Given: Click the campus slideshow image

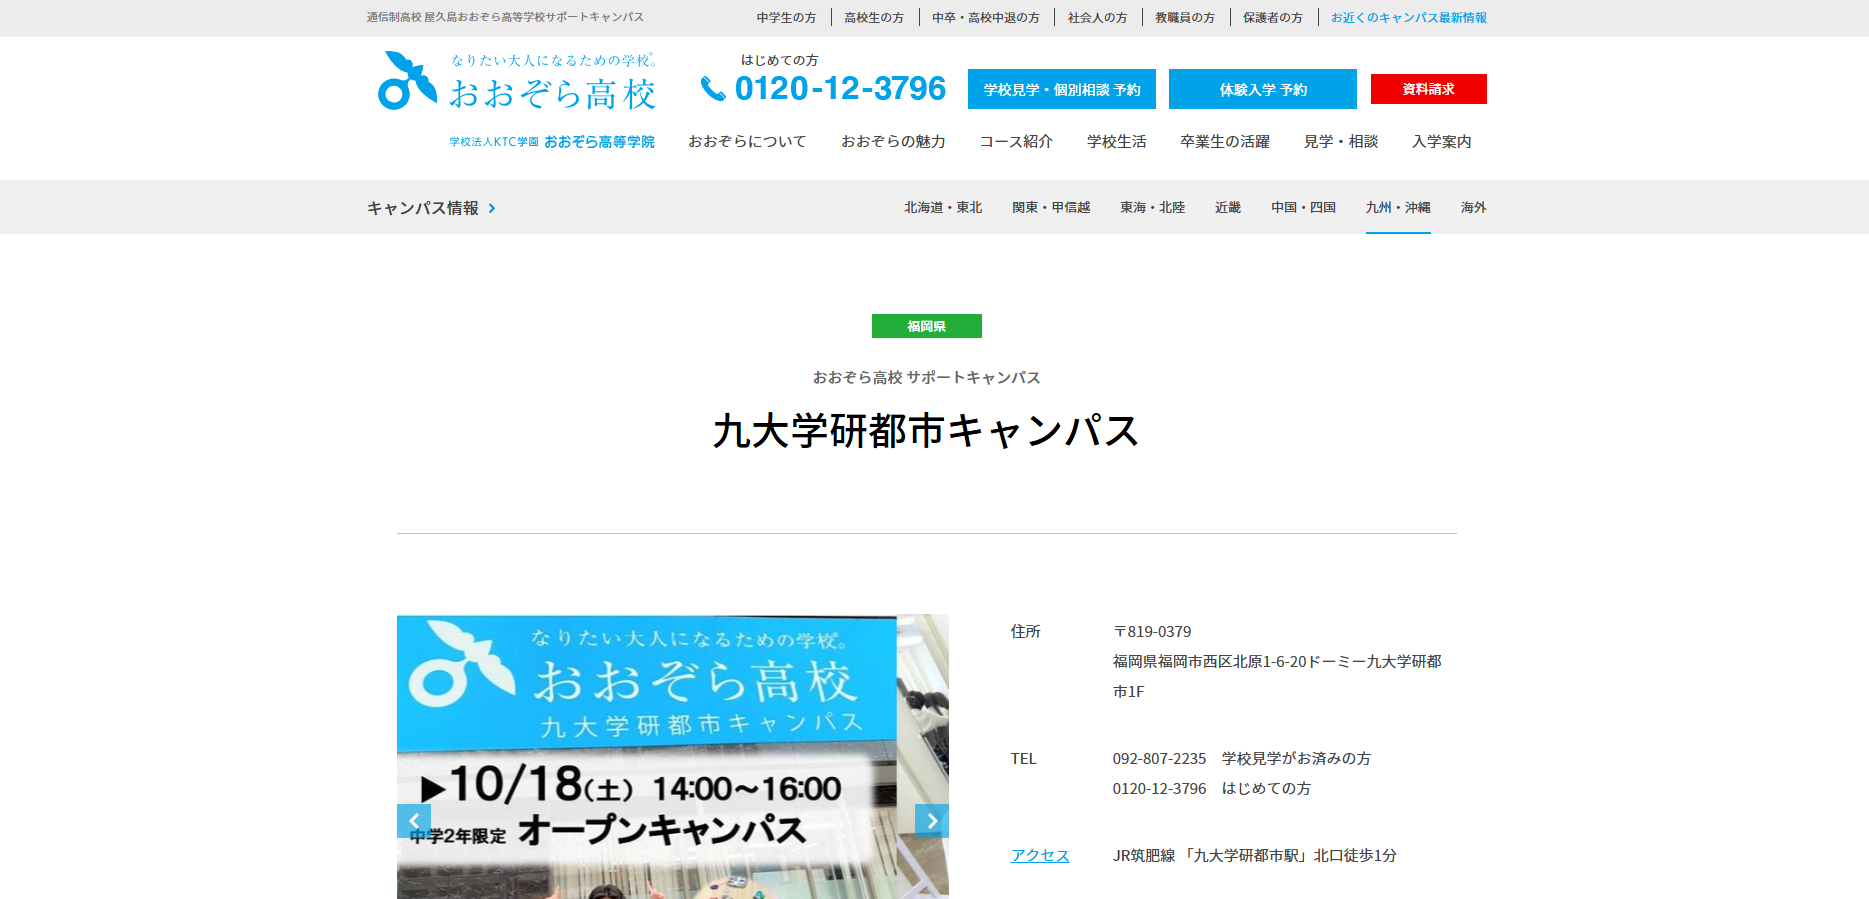Looking at the screenshot, I should coord(673,756).
